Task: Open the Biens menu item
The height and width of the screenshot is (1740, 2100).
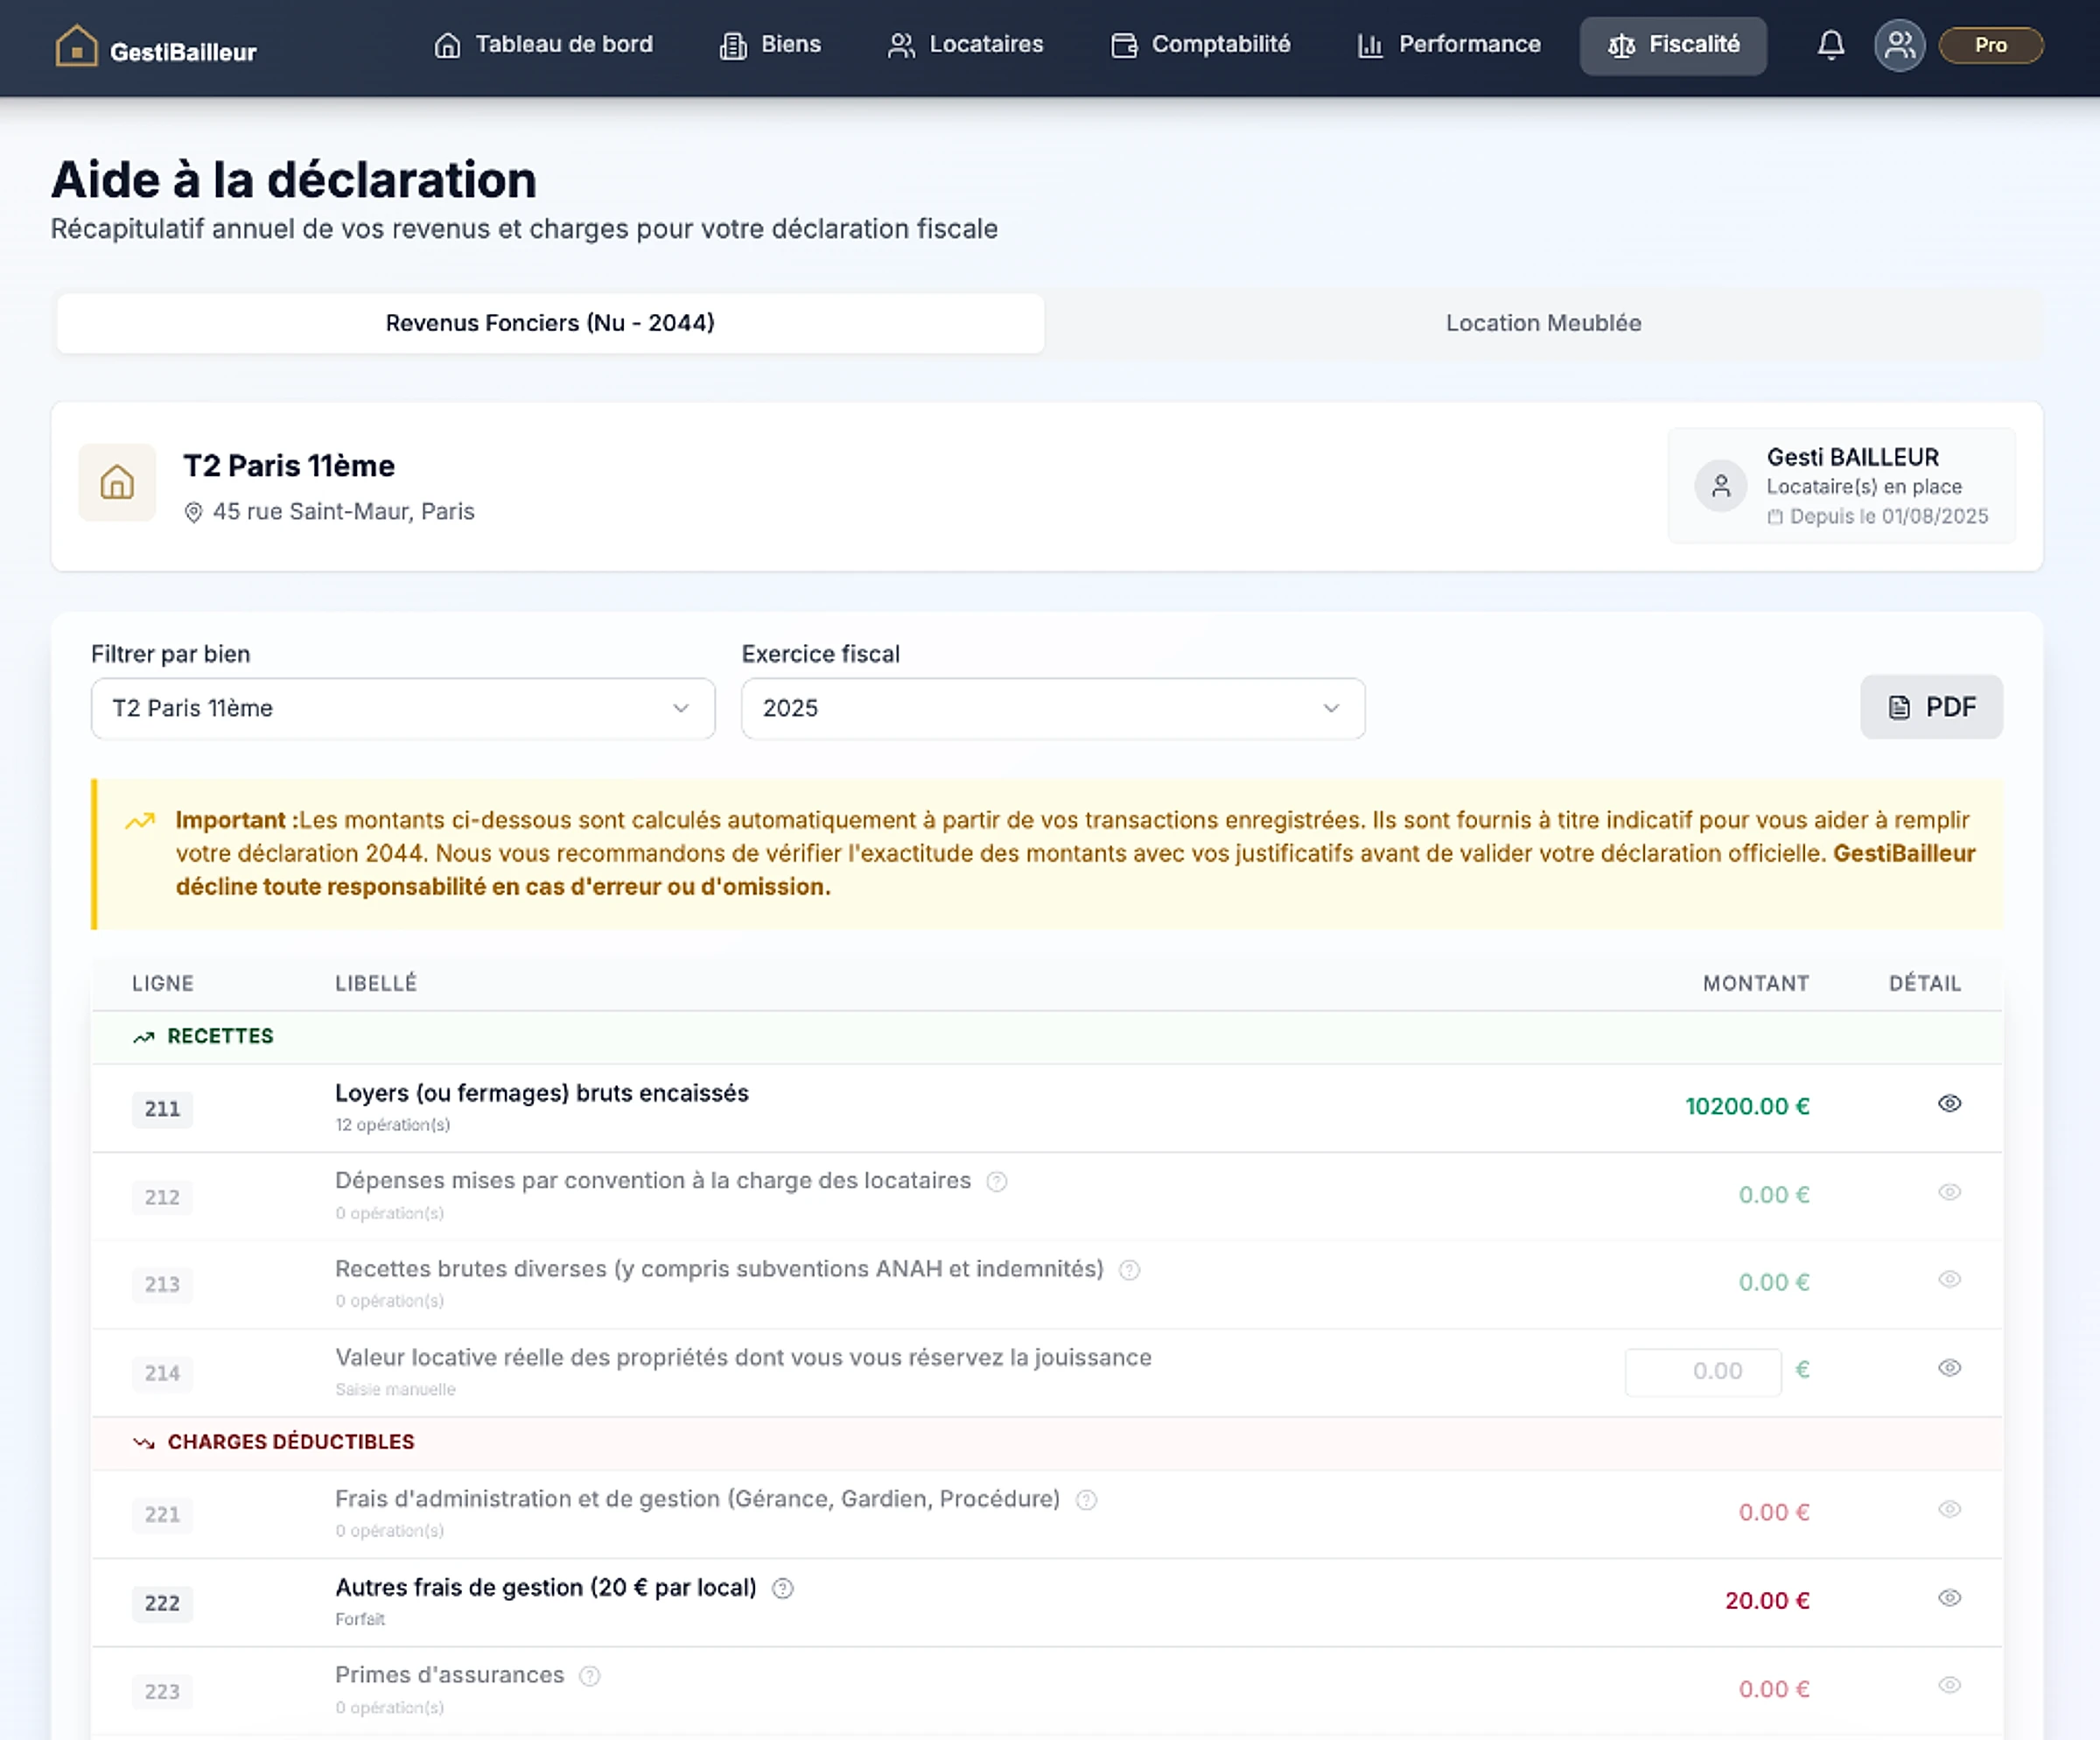Action: tap(770, 45)
